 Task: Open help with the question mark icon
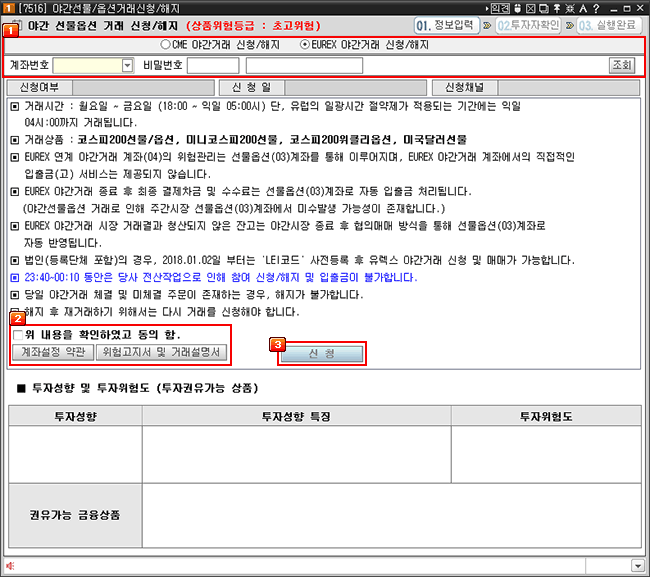pos(595,8)
